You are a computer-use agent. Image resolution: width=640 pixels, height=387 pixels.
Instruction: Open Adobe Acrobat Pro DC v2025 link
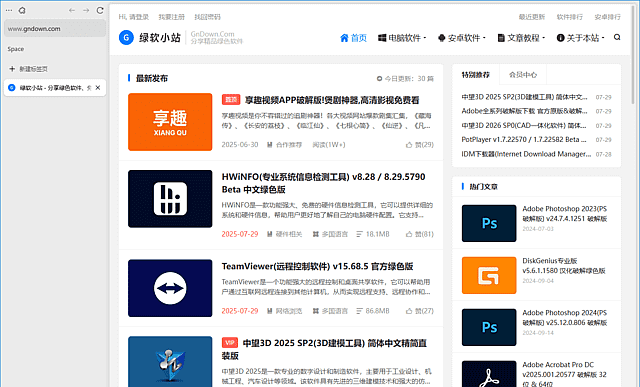pos(564,374)
